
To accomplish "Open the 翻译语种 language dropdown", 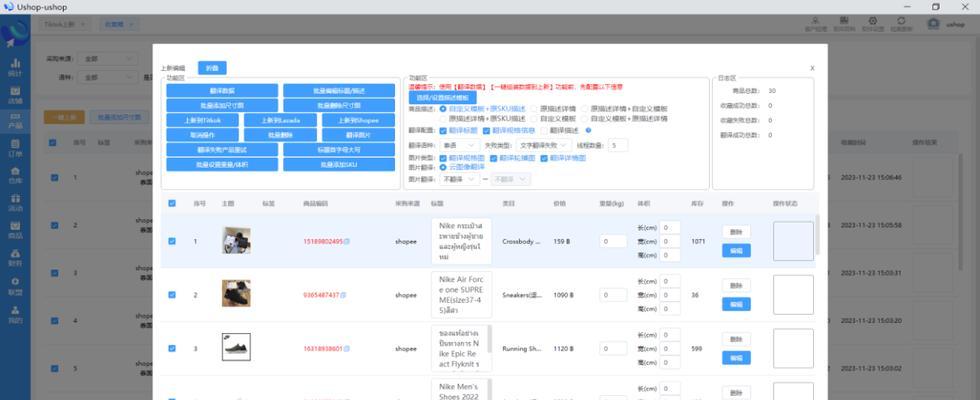I will pos(459,145).
